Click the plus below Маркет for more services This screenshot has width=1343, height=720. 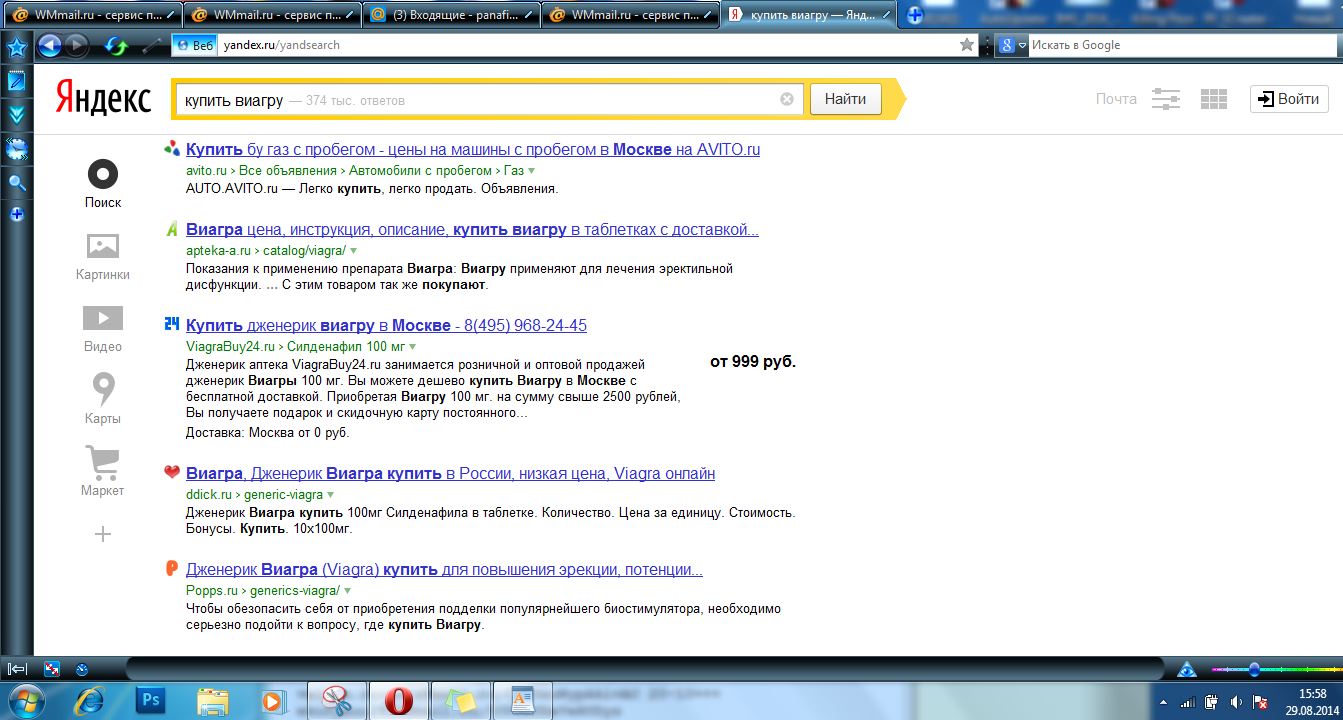(x=103, y=534)
